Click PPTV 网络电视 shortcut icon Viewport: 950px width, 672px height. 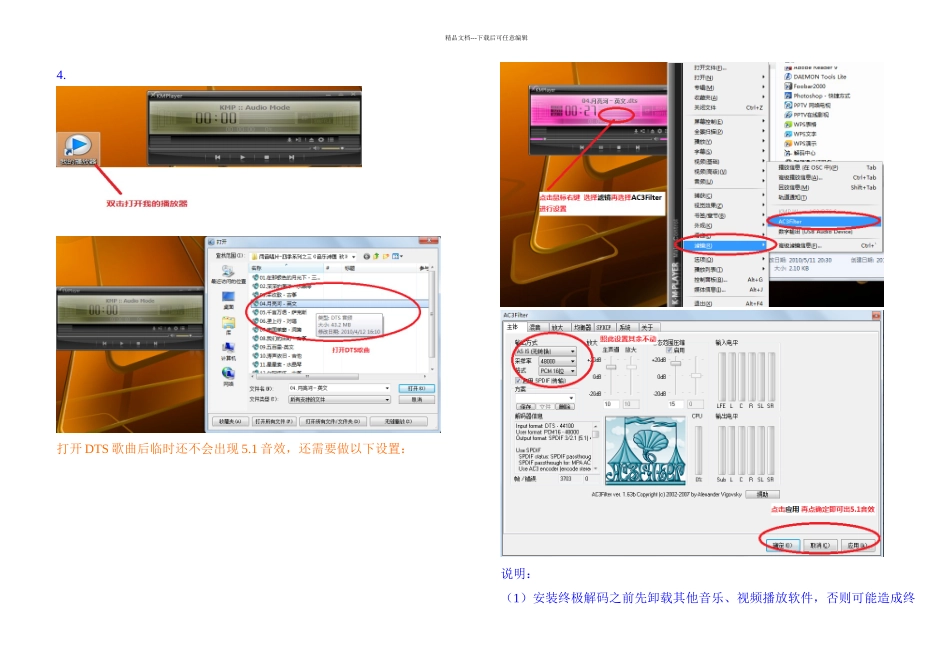tap(808, 105)
